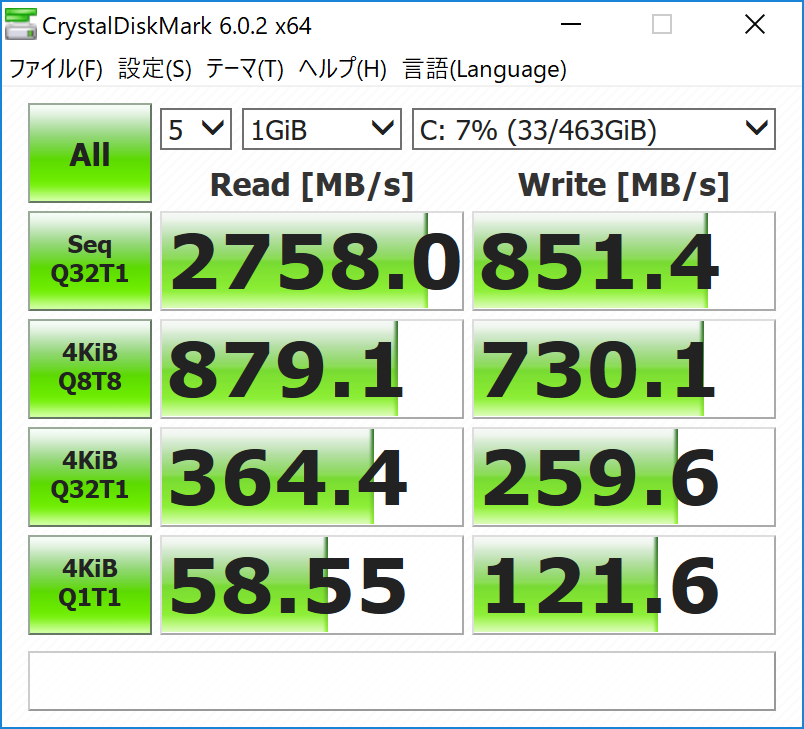Expand the test size dropdown showing 1GiB
Screen dimensions: 804x729
click(321, 129)
